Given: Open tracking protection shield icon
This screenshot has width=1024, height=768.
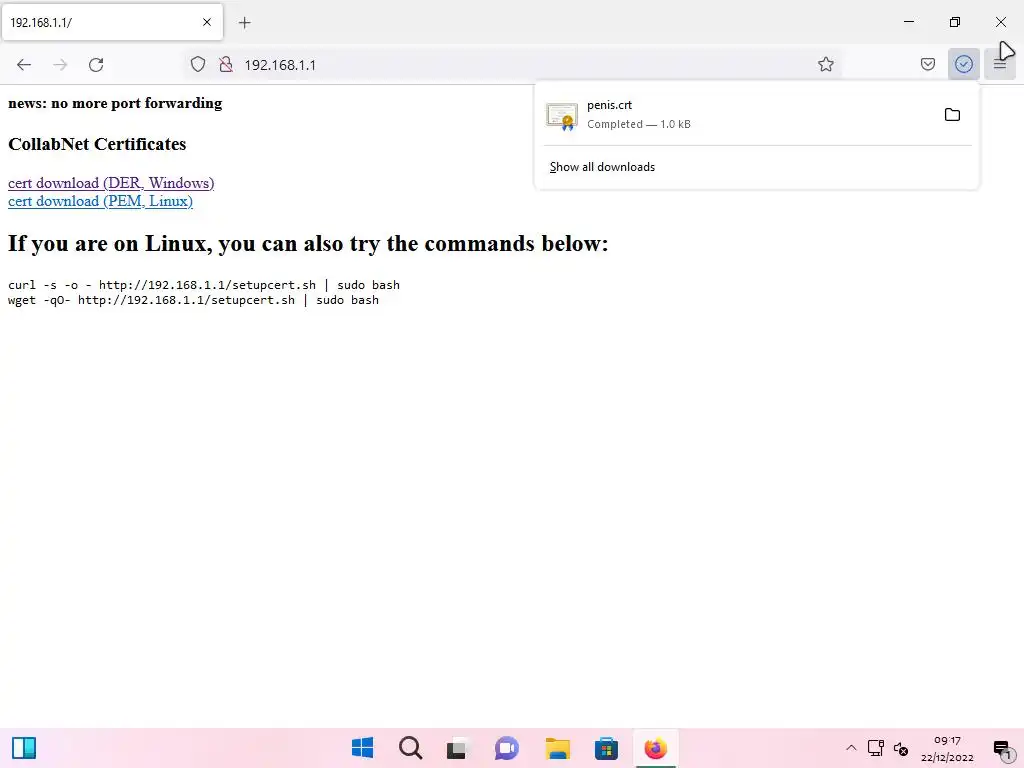Looking at the screenshot, I should pos(198,64).
